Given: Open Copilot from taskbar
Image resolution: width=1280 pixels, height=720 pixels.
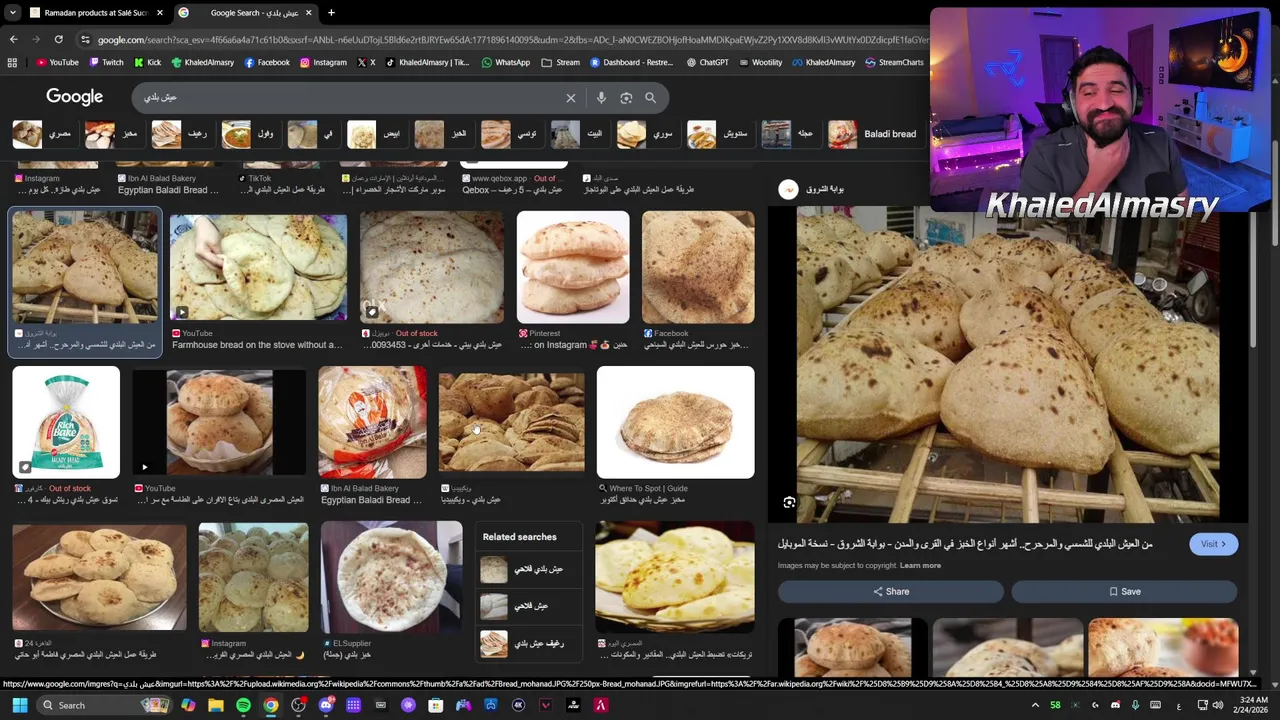Looking at the screenshot, I should click(x=188, y=705).
